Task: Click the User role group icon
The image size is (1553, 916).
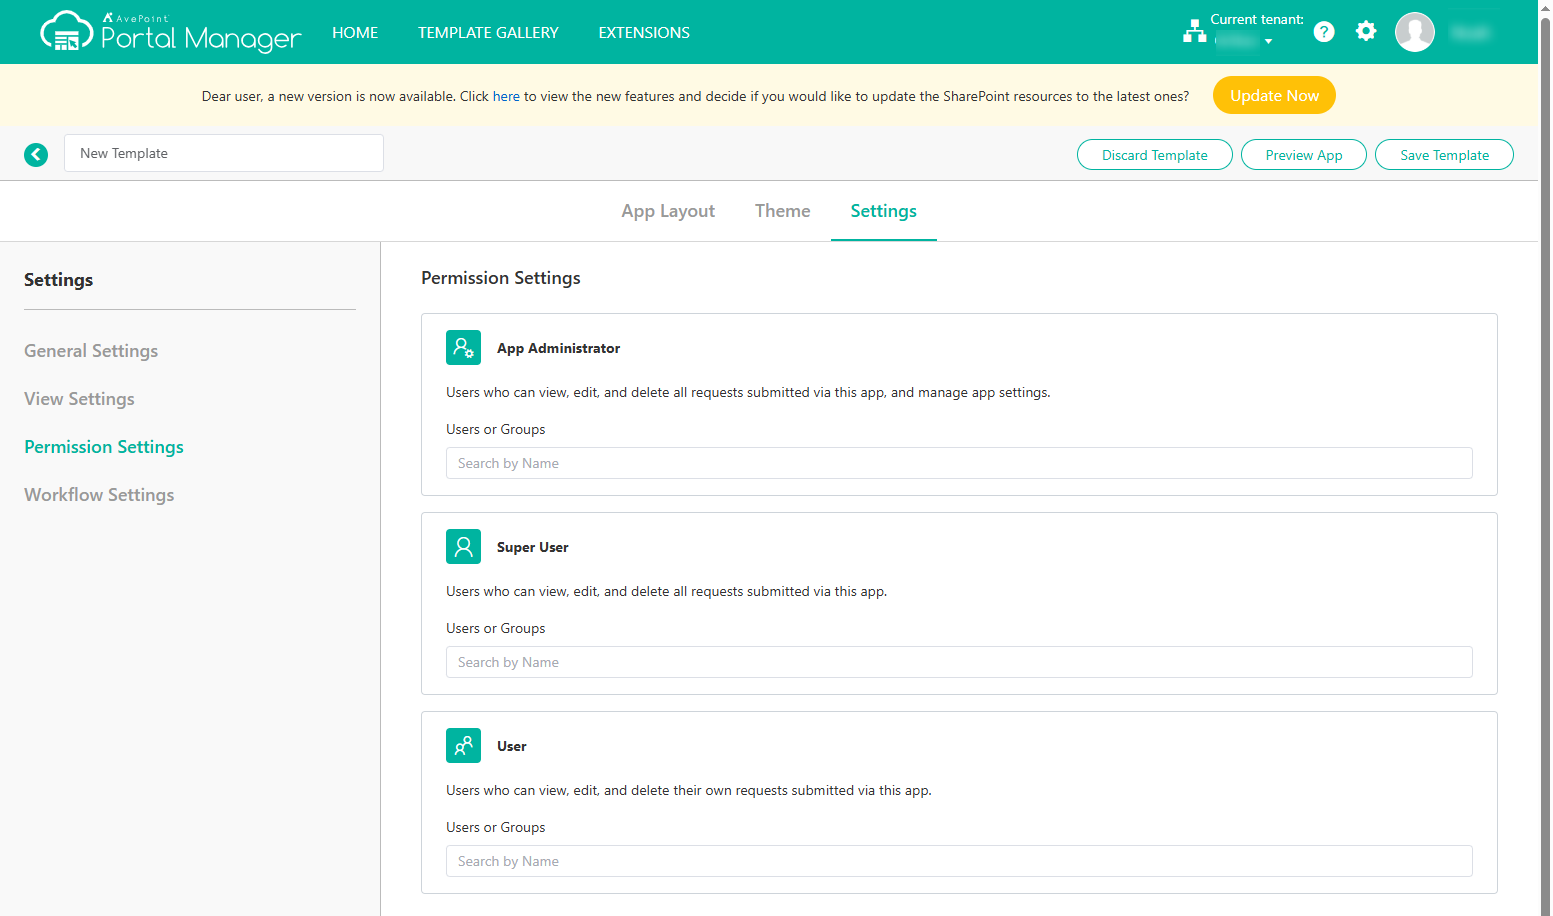Action: coord(463,746)
